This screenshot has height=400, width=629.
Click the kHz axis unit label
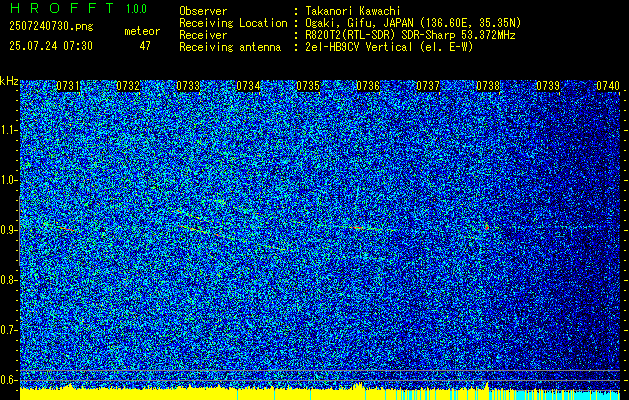point(9,81)
